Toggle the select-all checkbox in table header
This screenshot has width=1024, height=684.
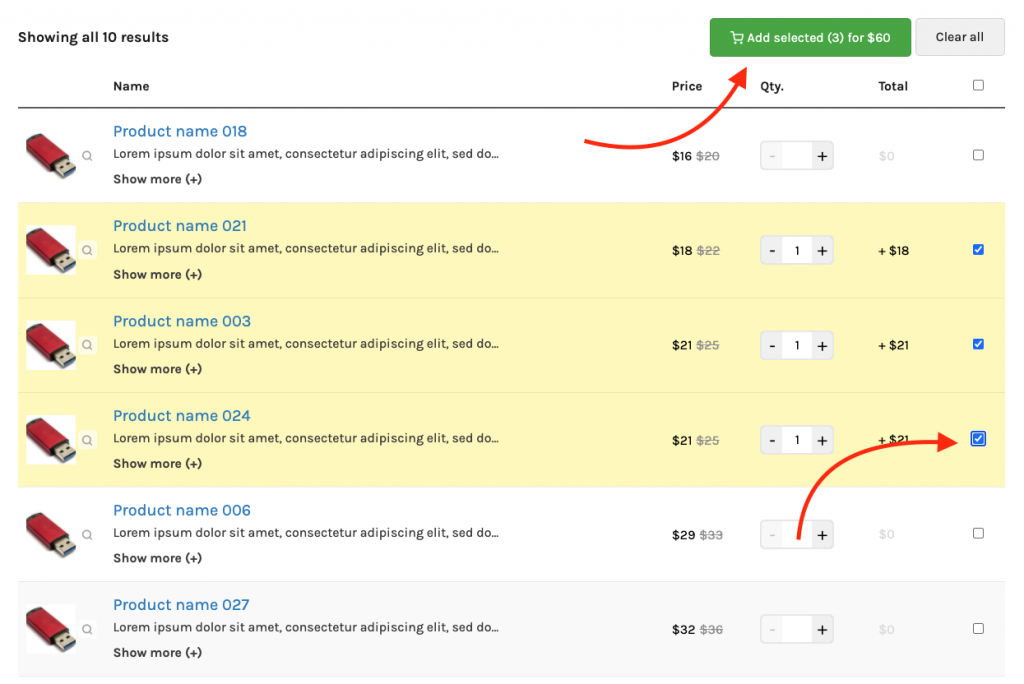pyautogui.click(x=978, y=86)
